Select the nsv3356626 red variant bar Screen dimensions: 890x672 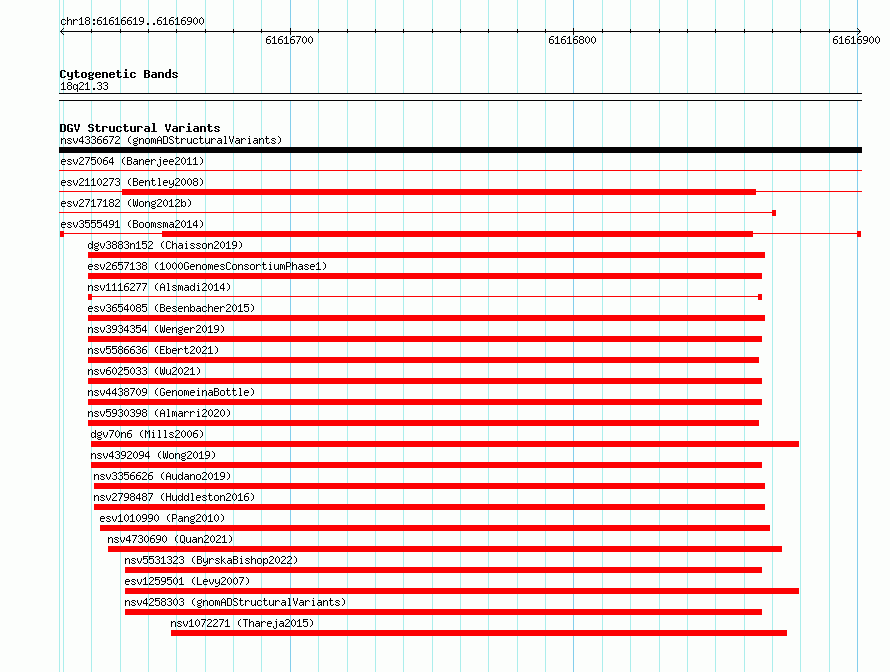tap(429, 486)
